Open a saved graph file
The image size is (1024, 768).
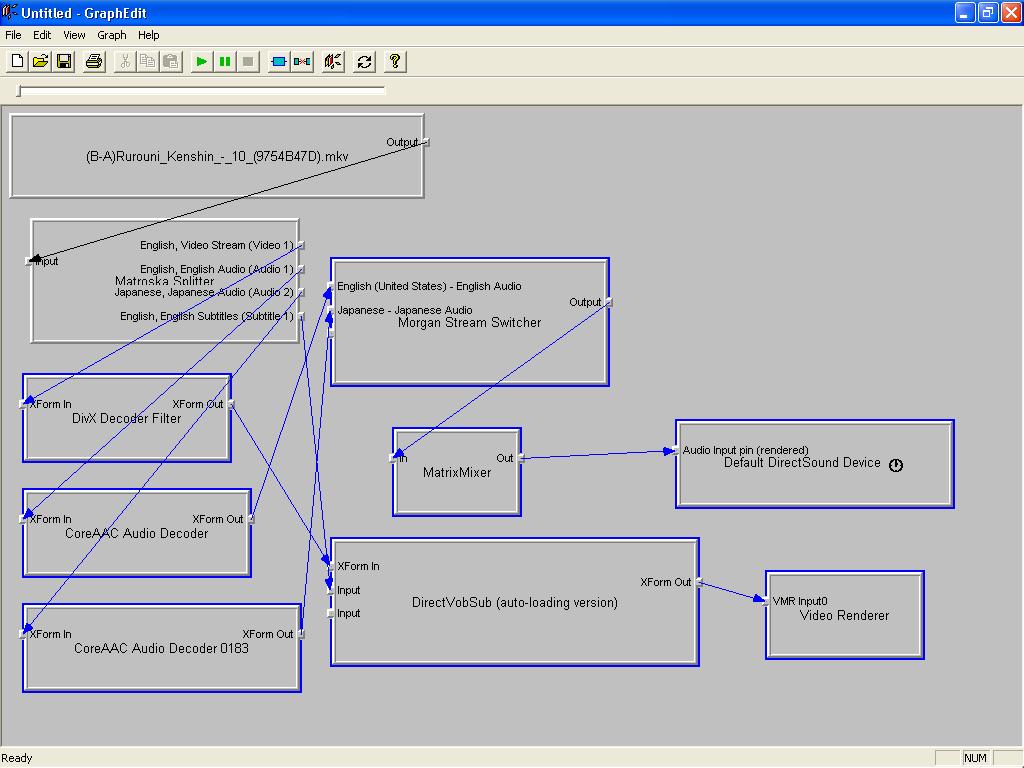coord(40,61)
